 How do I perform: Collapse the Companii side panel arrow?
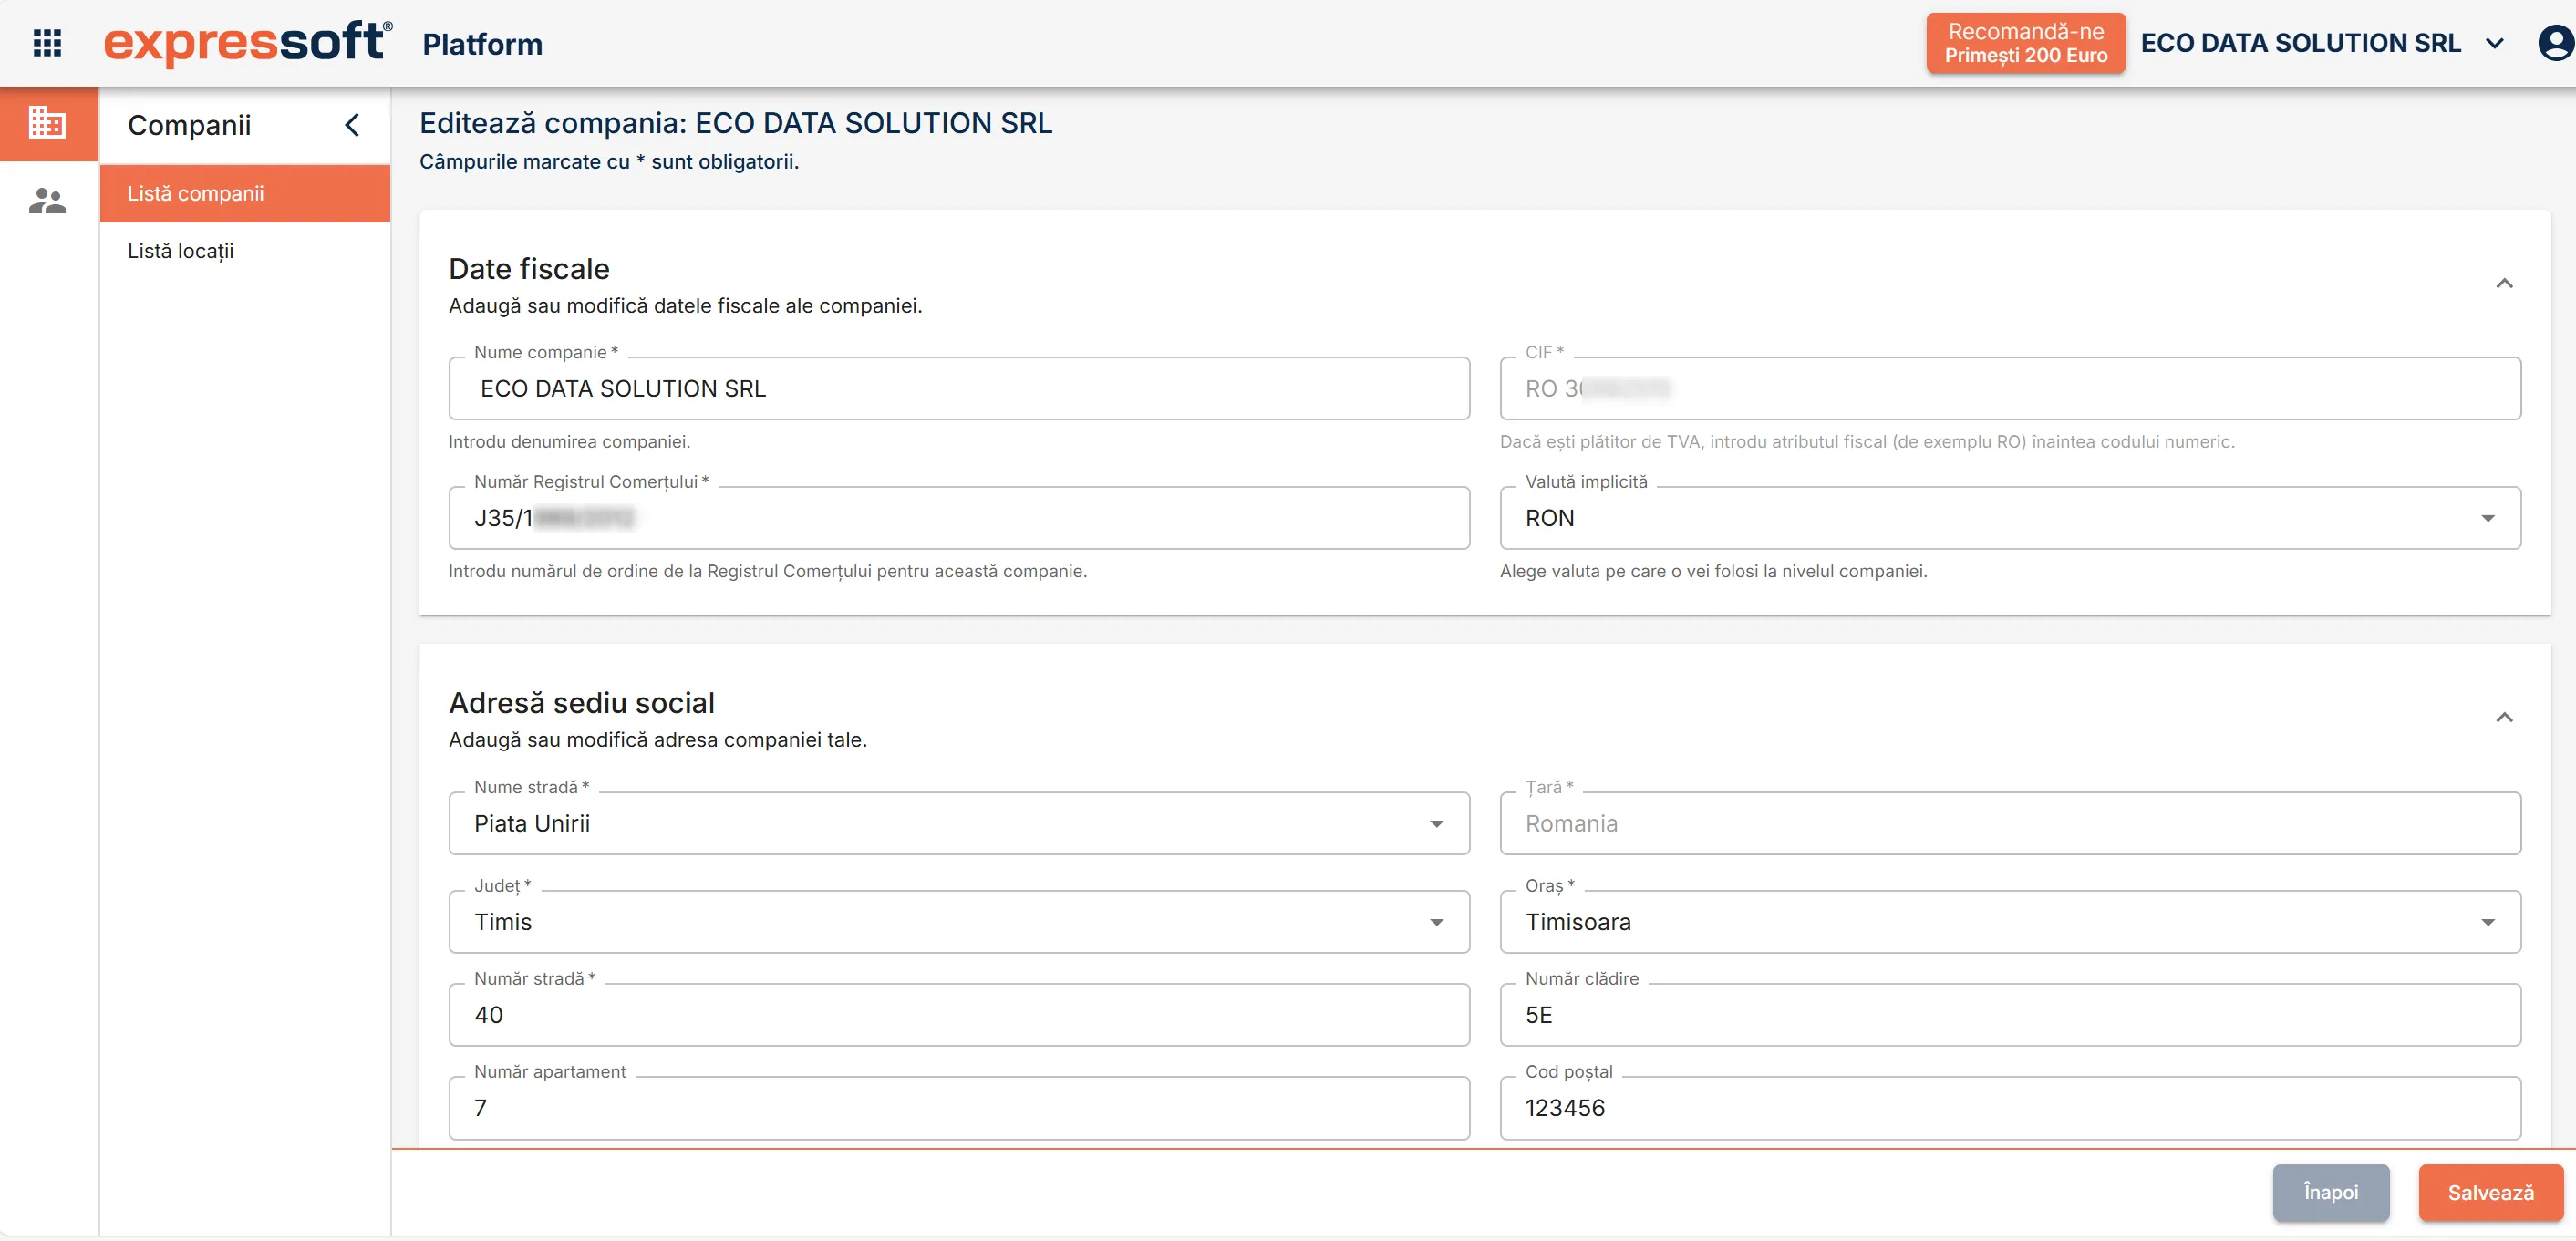[352, 125]
